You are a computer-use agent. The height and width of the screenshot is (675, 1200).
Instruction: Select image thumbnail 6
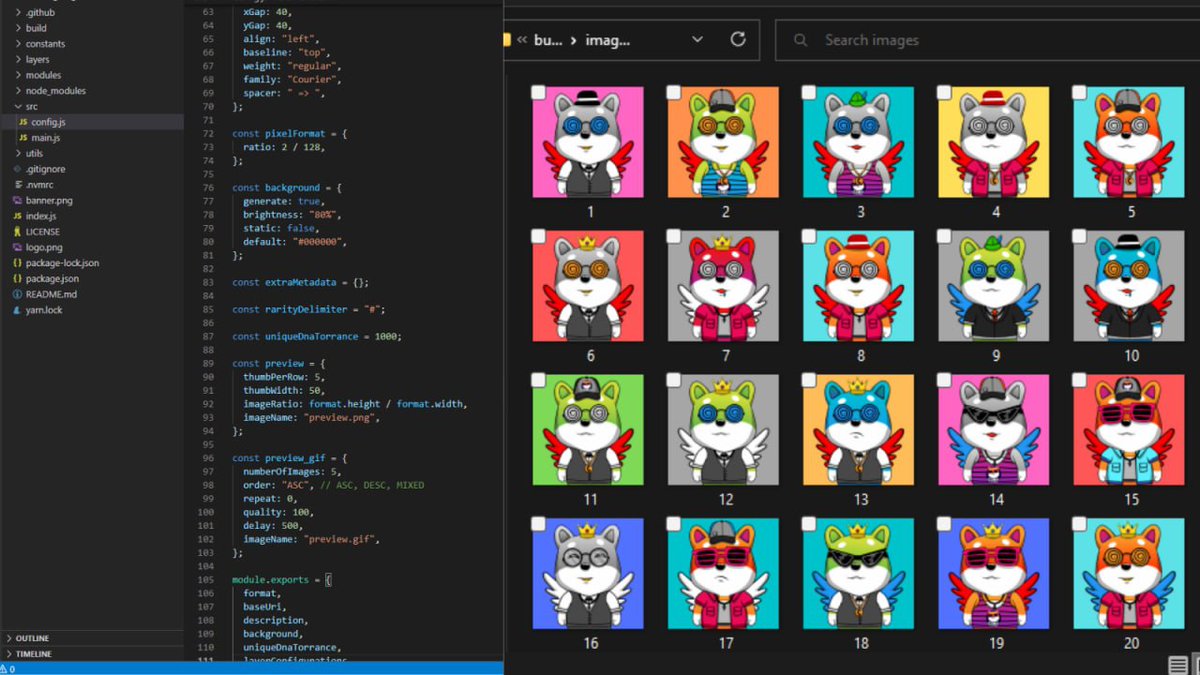(x=588, y=286)
